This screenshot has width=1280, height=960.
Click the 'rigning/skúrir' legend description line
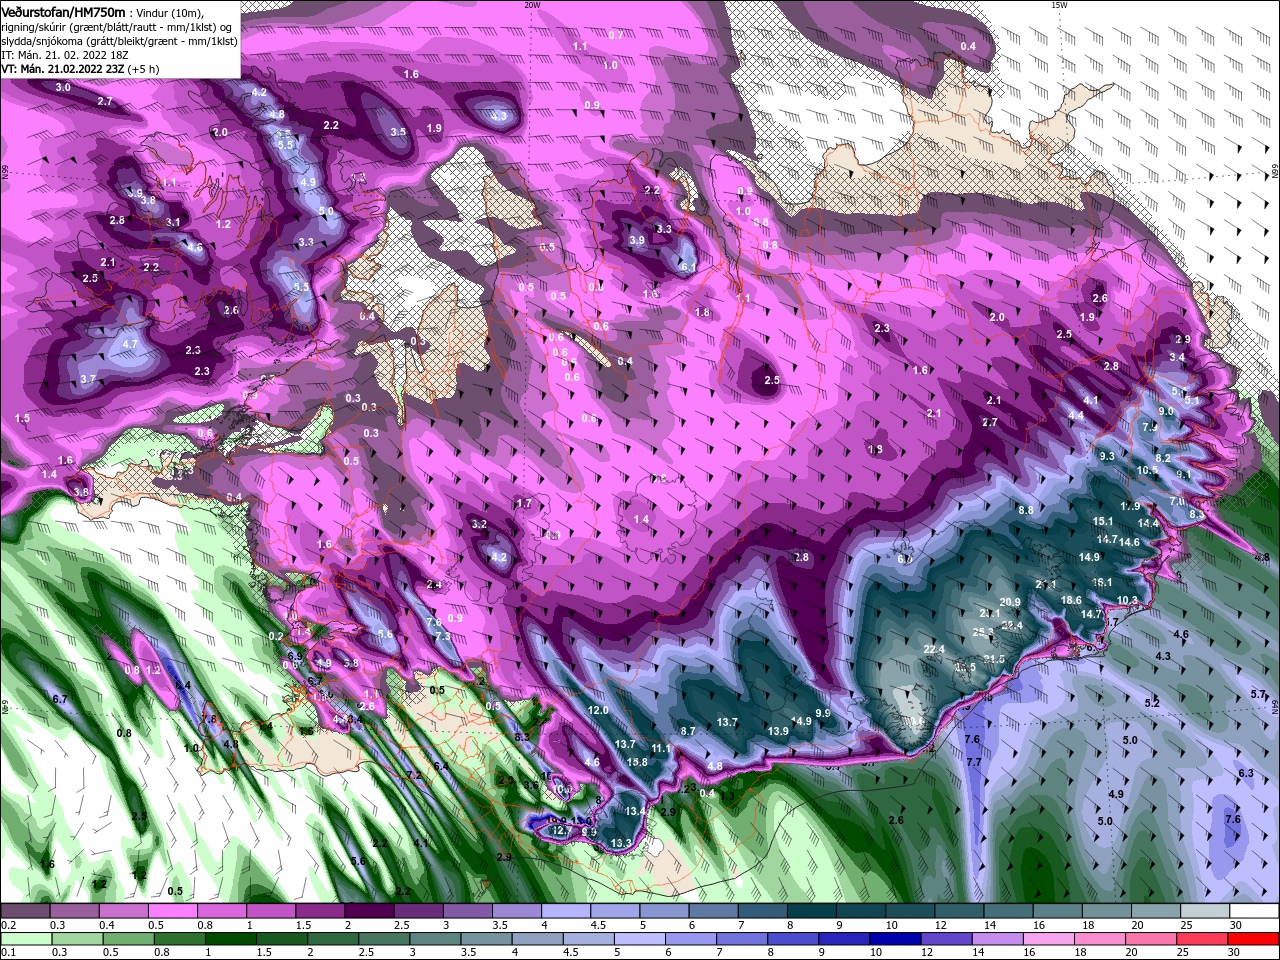[118, 26]
